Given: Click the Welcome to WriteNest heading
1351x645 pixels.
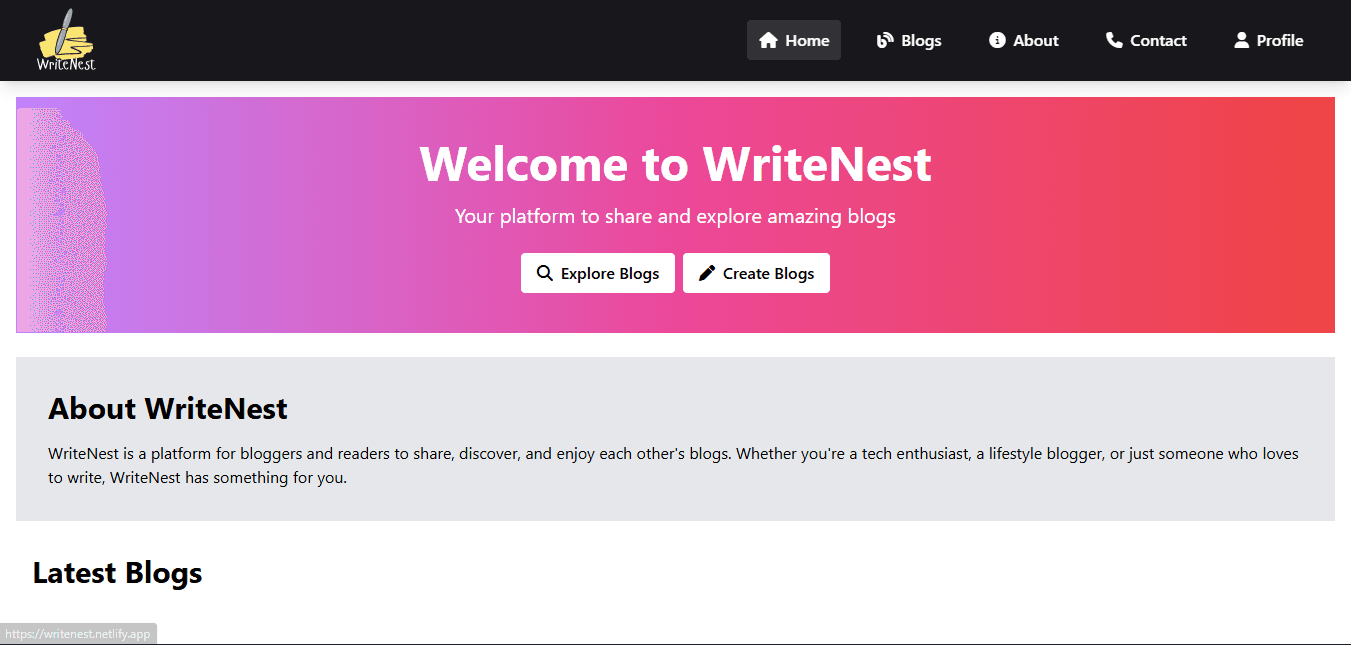Looking at the screenshot, I should coord(675,164).
